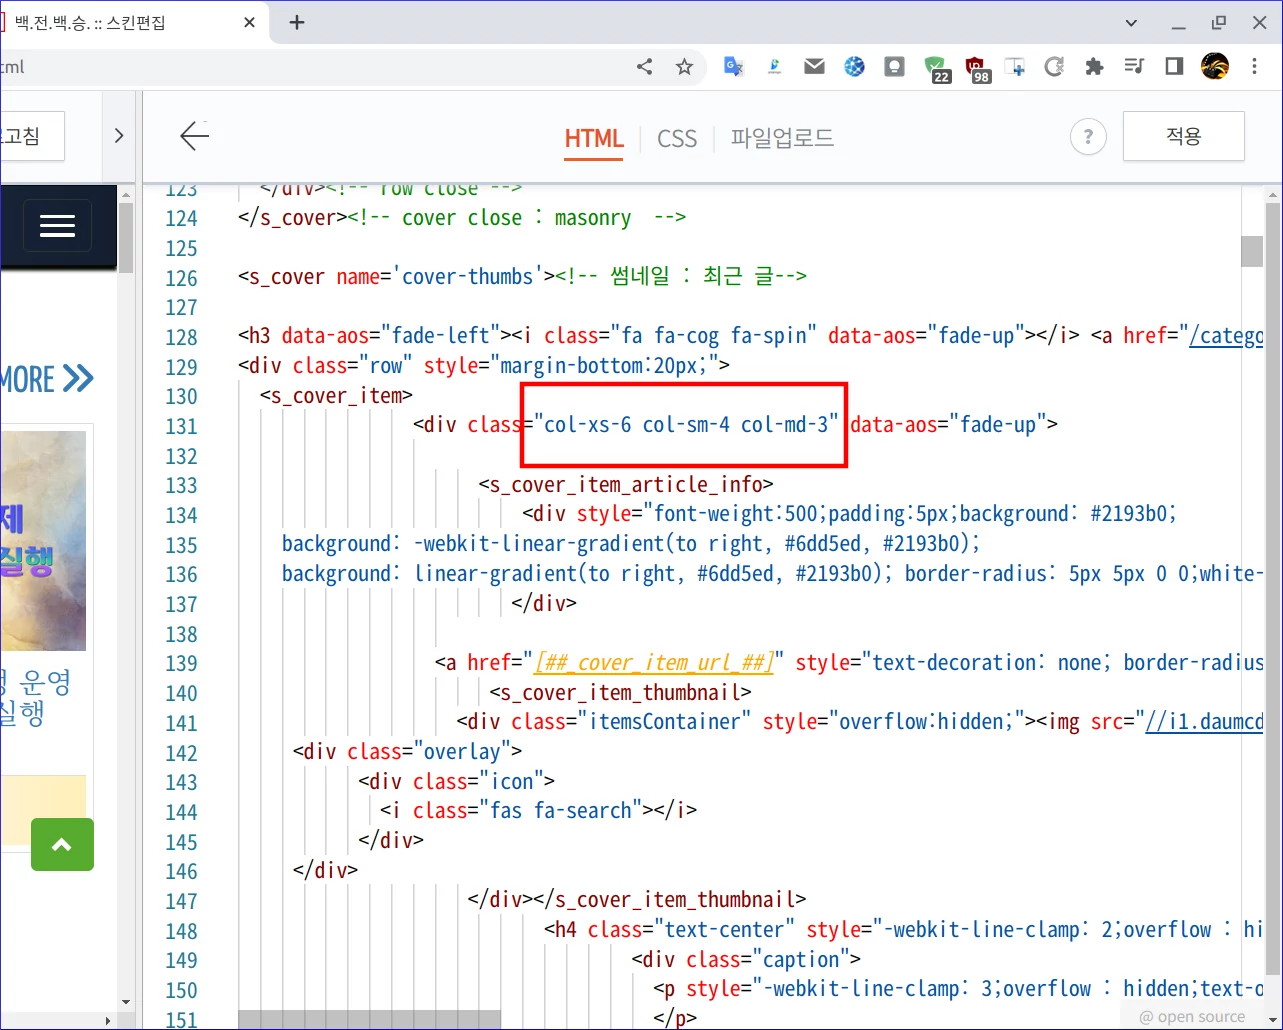The width and height of the screenshot is (1283, 1030).
Task: Click the [##_cover_item_url_##] link on line 139
Action: tap(655, 663)
